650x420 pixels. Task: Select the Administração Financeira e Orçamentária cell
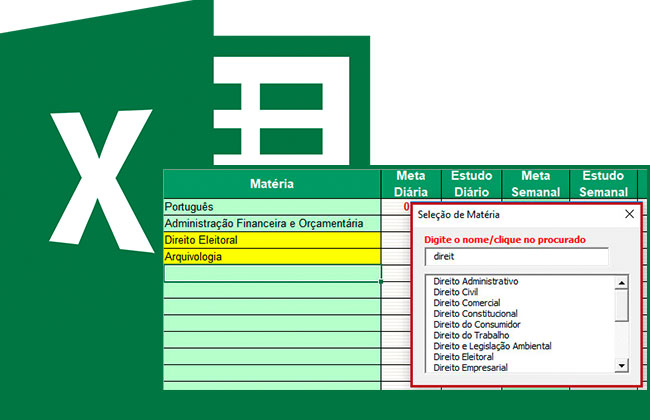click(x=272, y=223)
